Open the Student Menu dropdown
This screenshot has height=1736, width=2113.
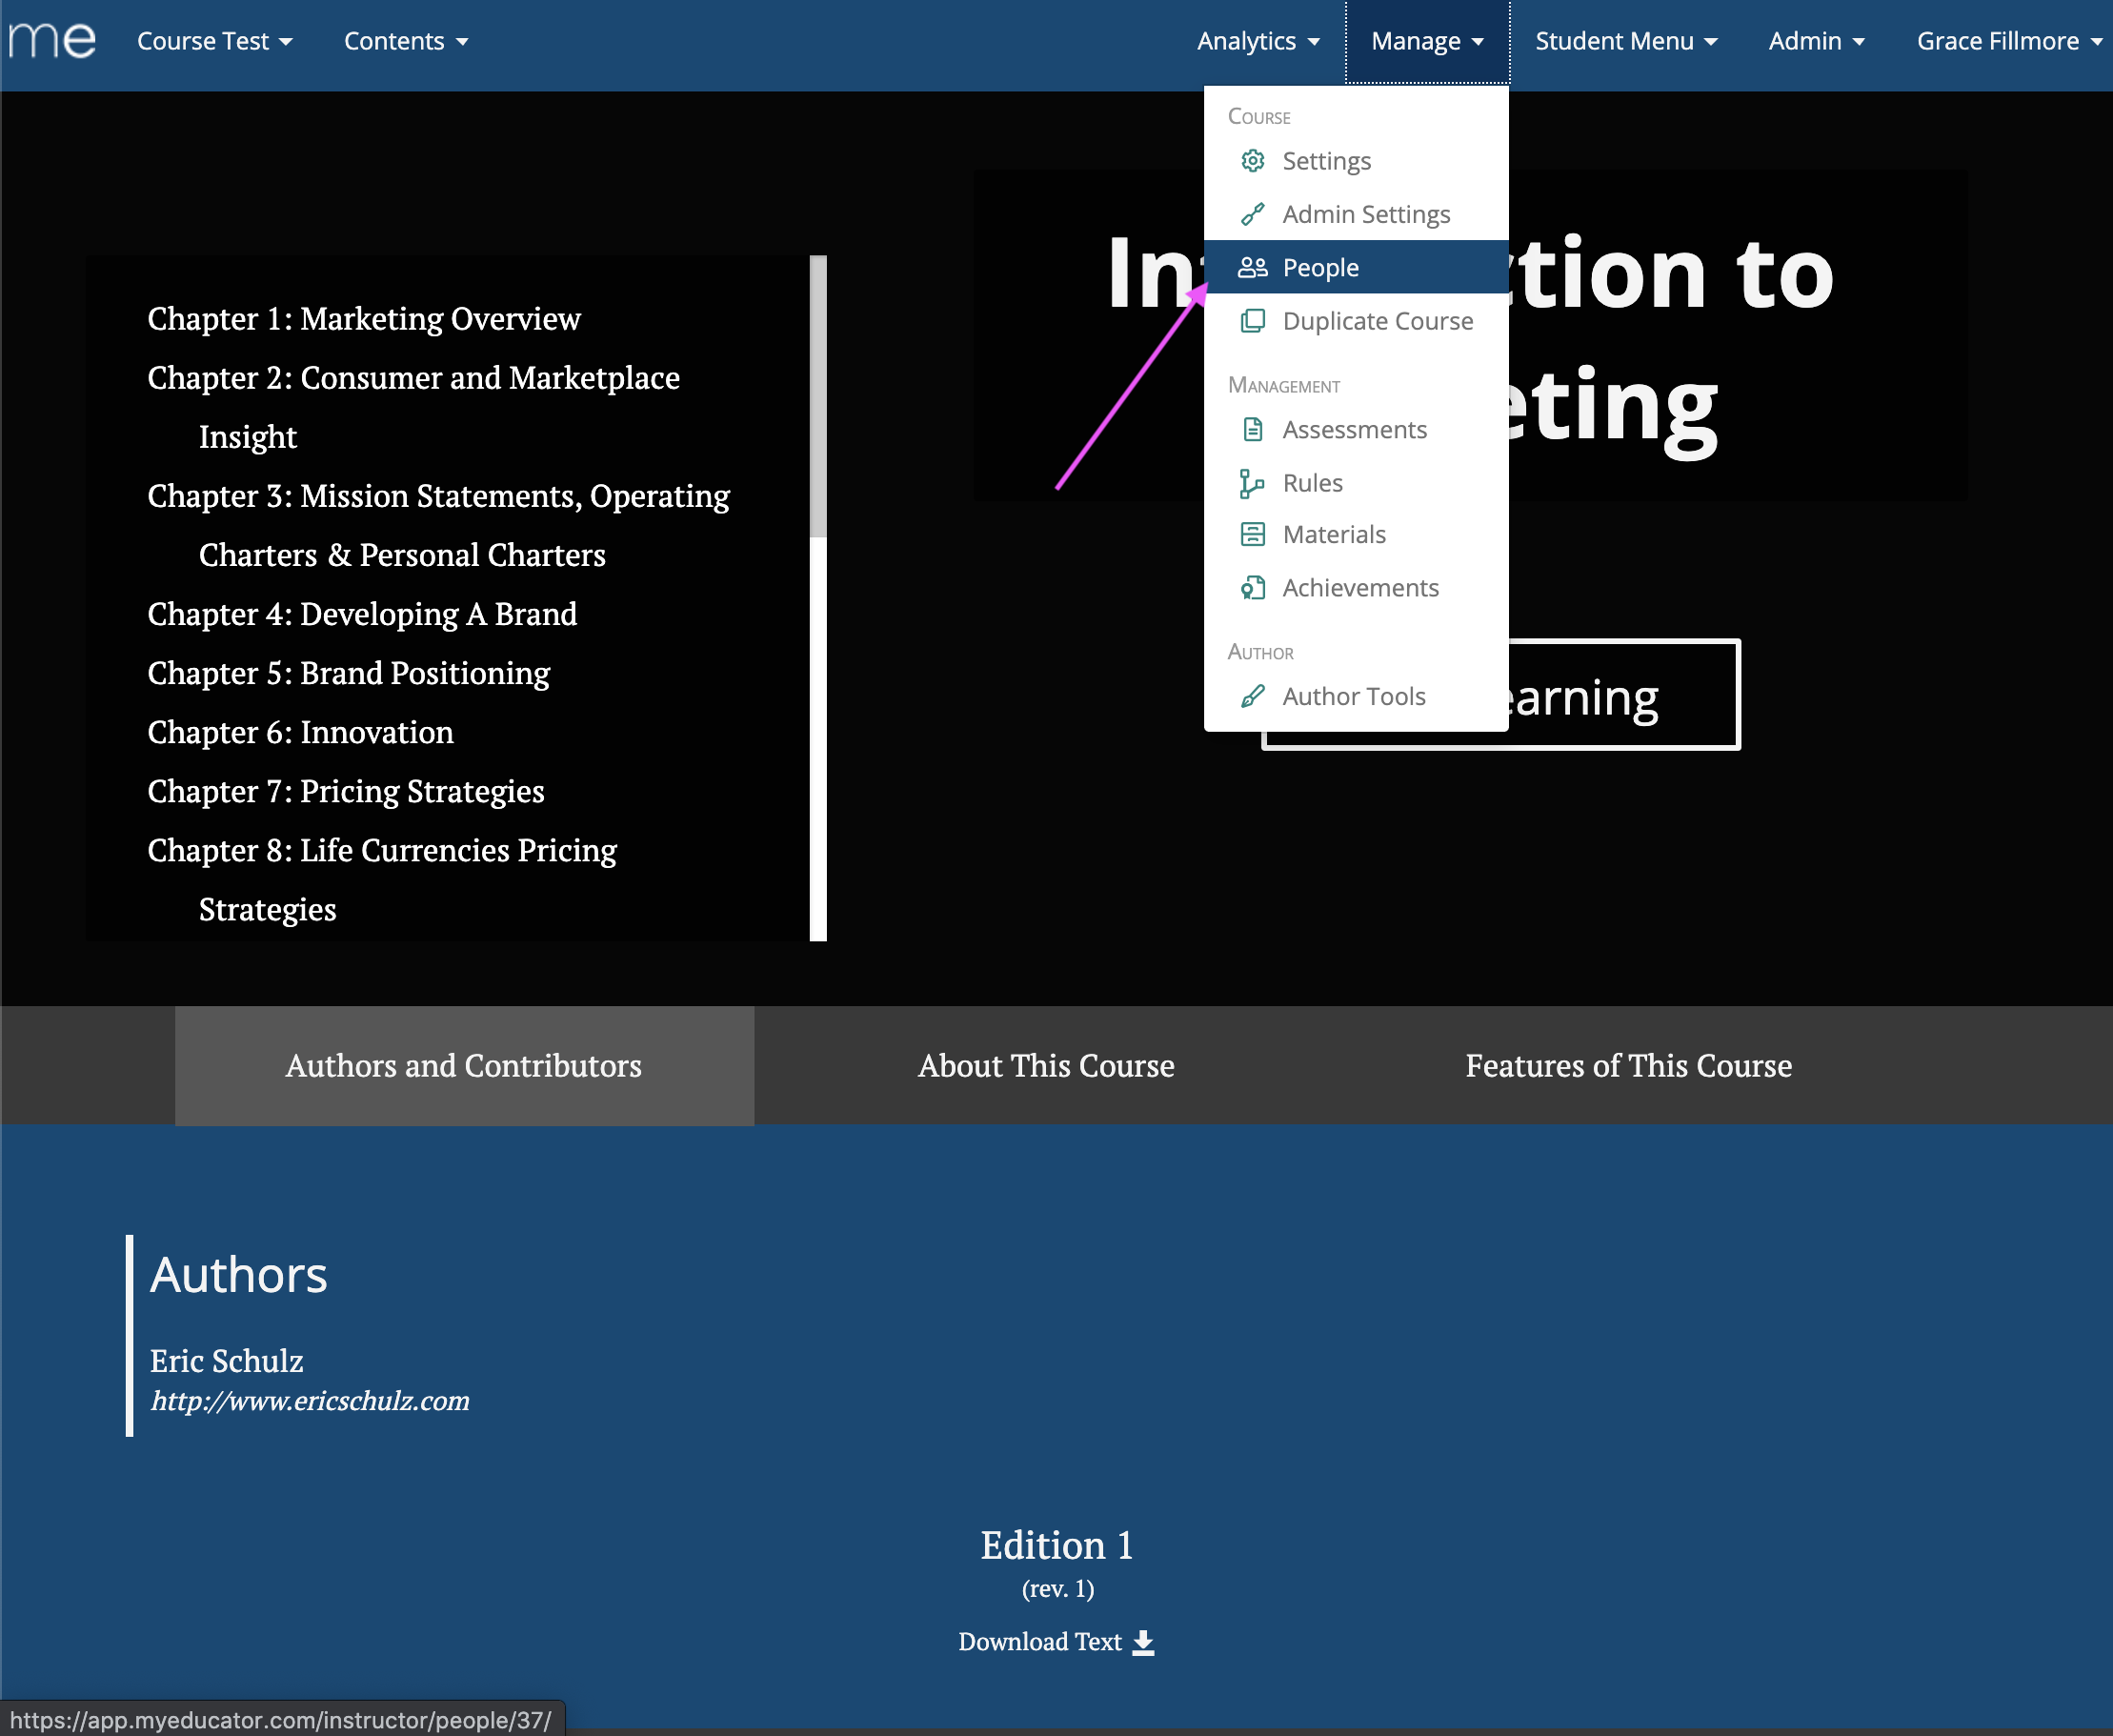pos(1625,41)
